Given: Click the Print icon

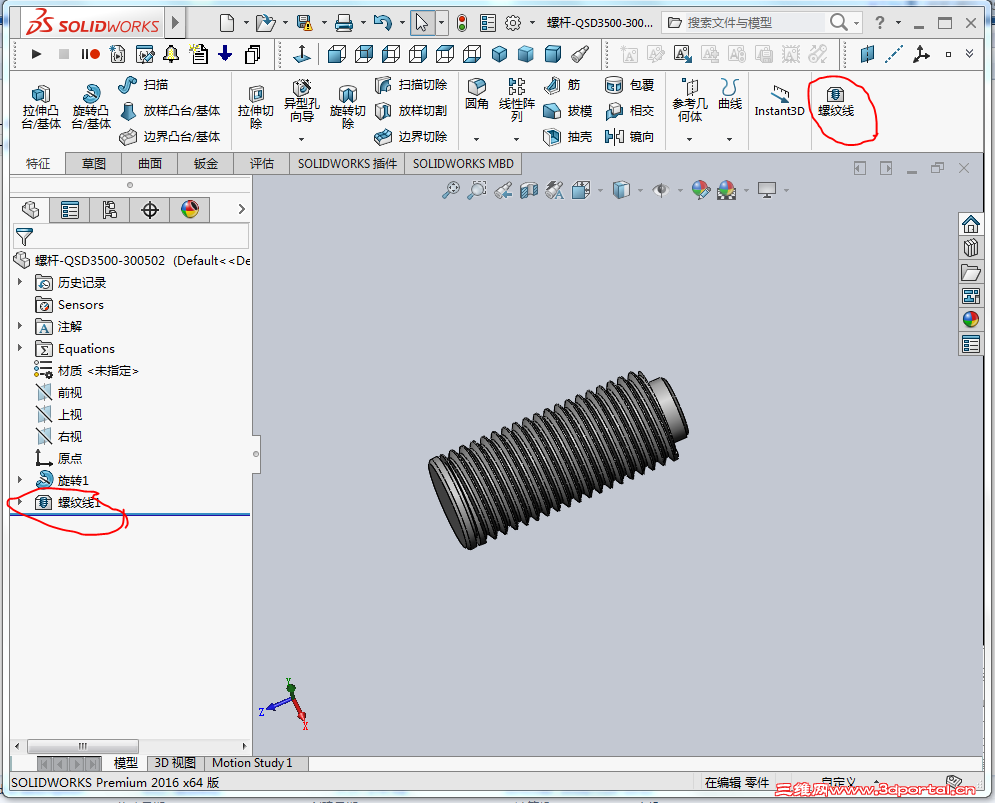Looking at the screenshot, I should pyautogui.click(x=344, y=23).
